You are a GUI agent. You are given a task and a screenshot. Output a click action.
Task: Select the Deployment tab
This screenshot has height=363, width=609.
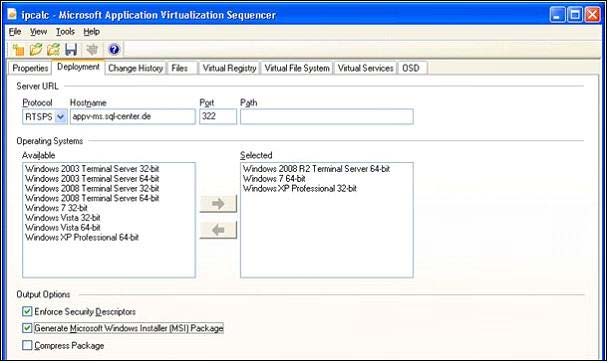point(78,67)
